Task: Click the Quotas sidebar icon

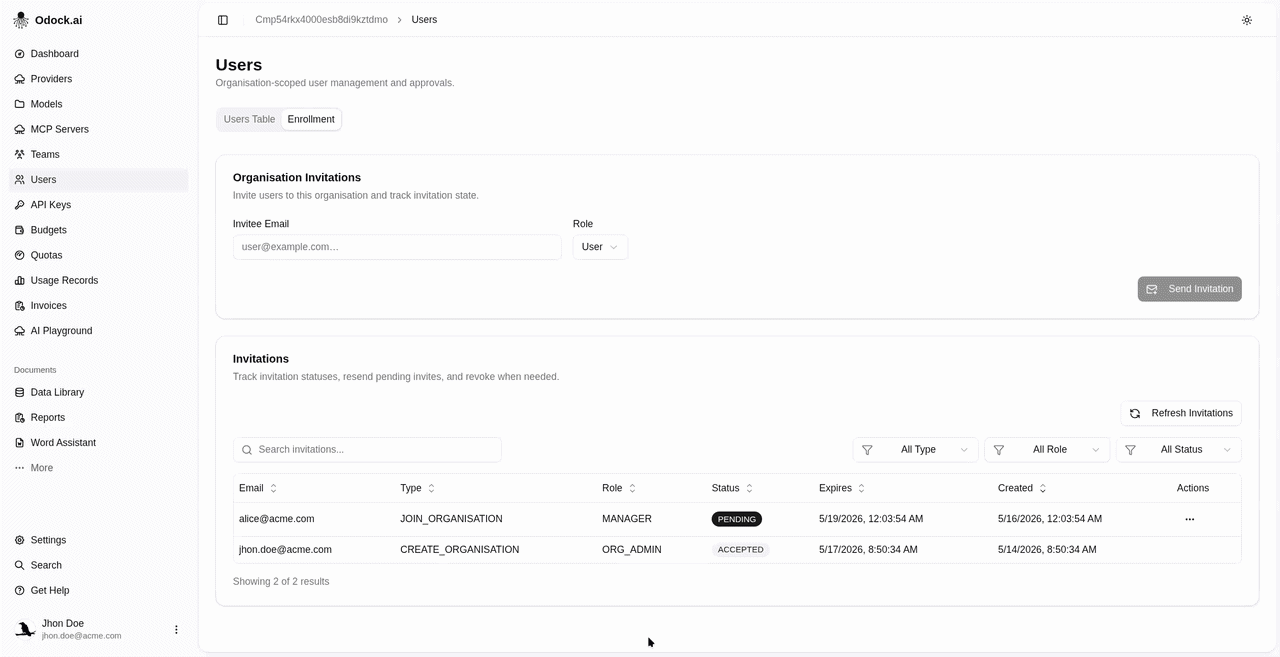Action: (20, 255)
